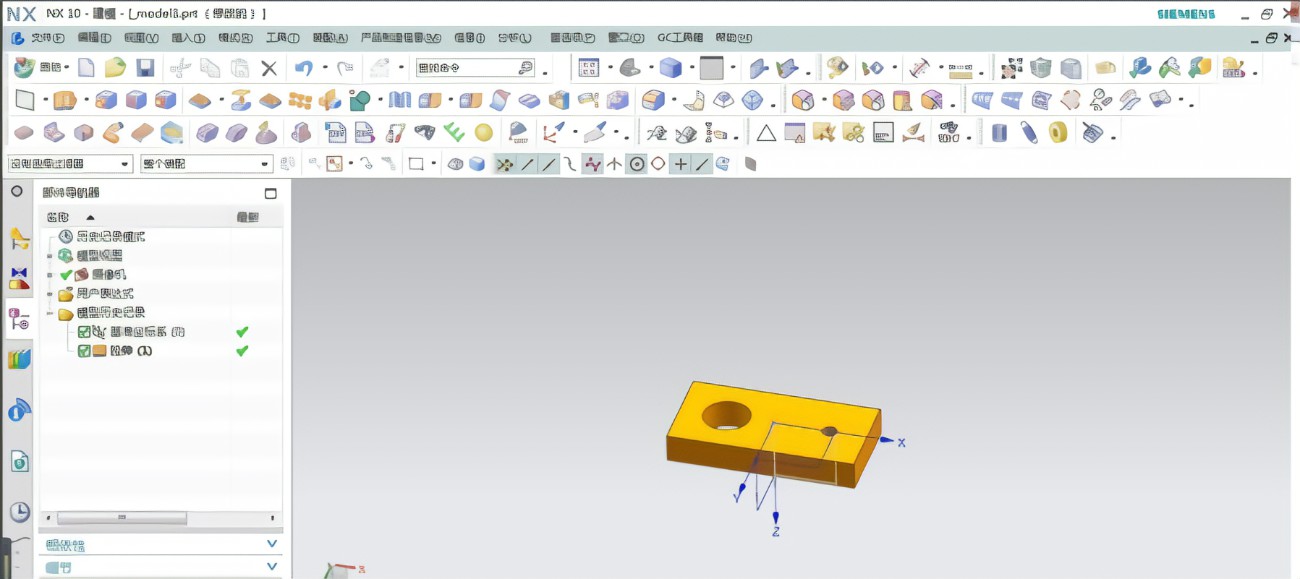Click the command finder search field
This screenshot has width=1300, height=579.
(x=475, y=68)
